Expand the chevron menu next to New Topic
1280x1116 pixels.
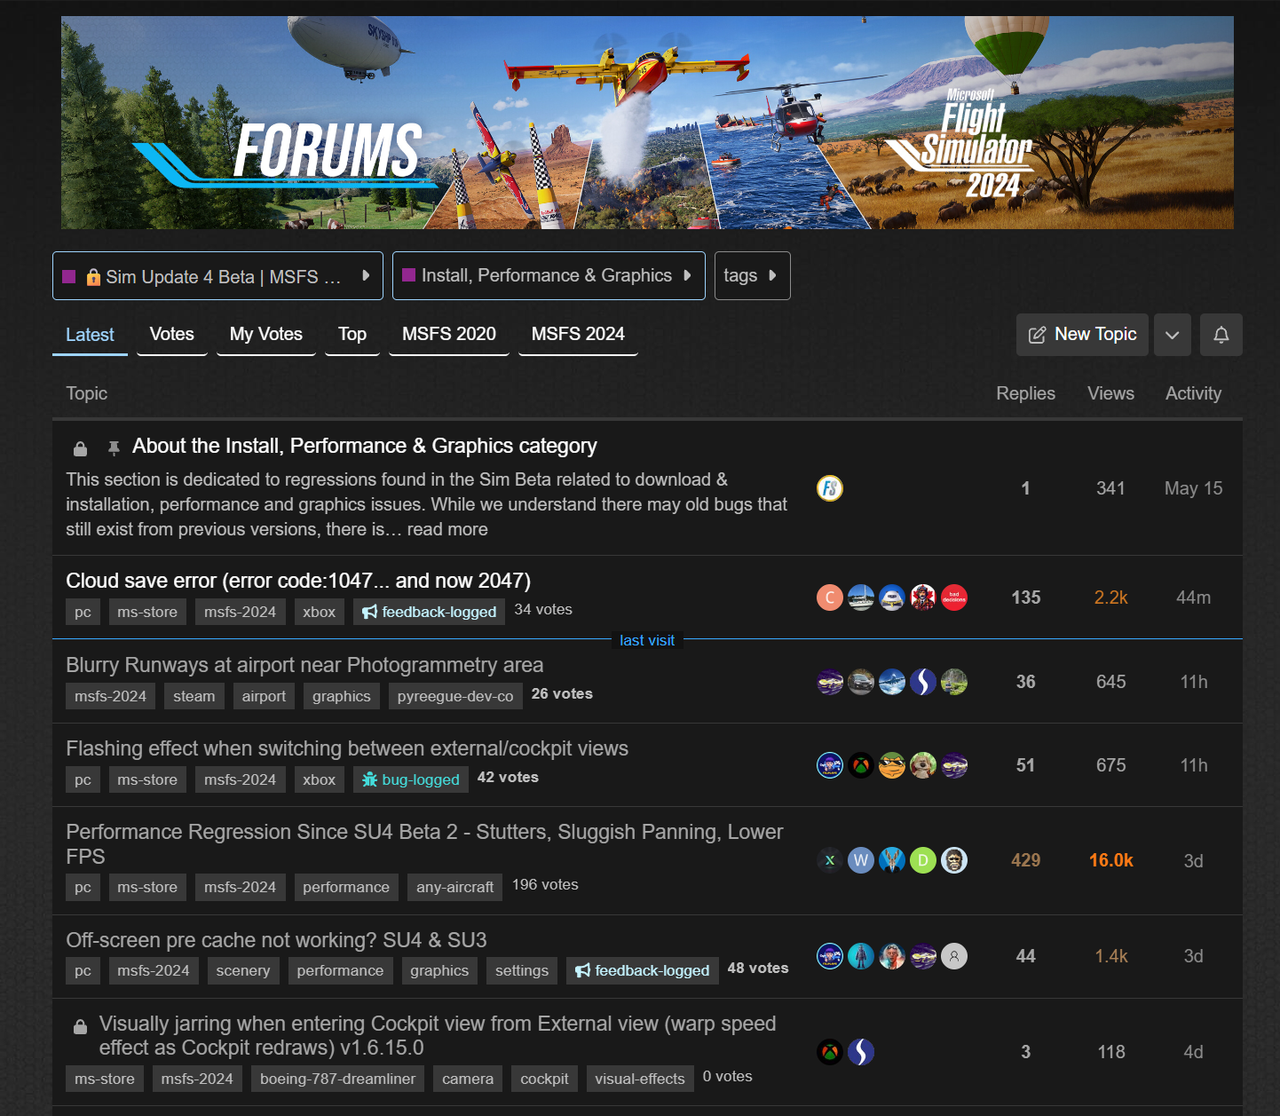(1172, 335)
